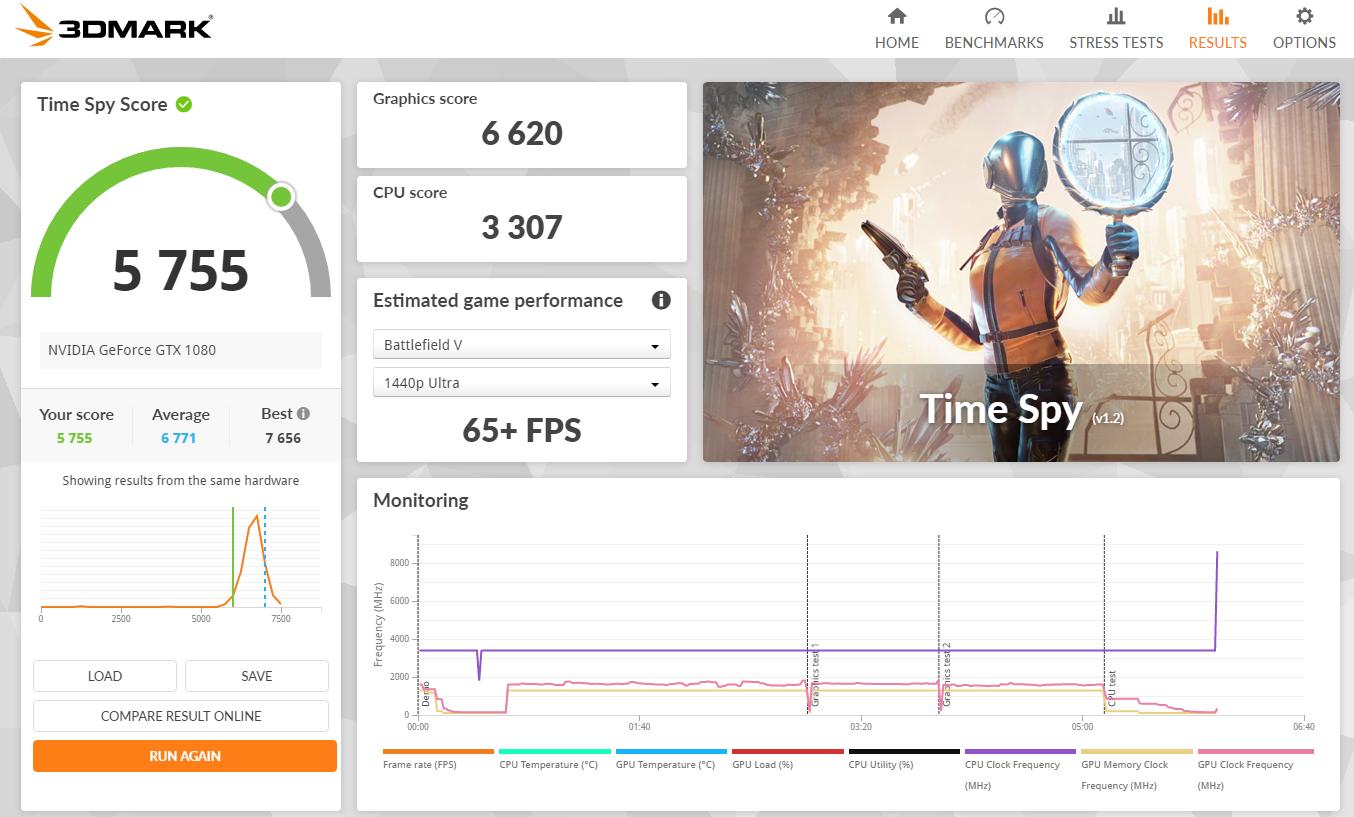The width and height of the screenshot is (1354, 817).
Task: Toggle the CPU Clock Frequency legend swatch
Action: 1021,751
